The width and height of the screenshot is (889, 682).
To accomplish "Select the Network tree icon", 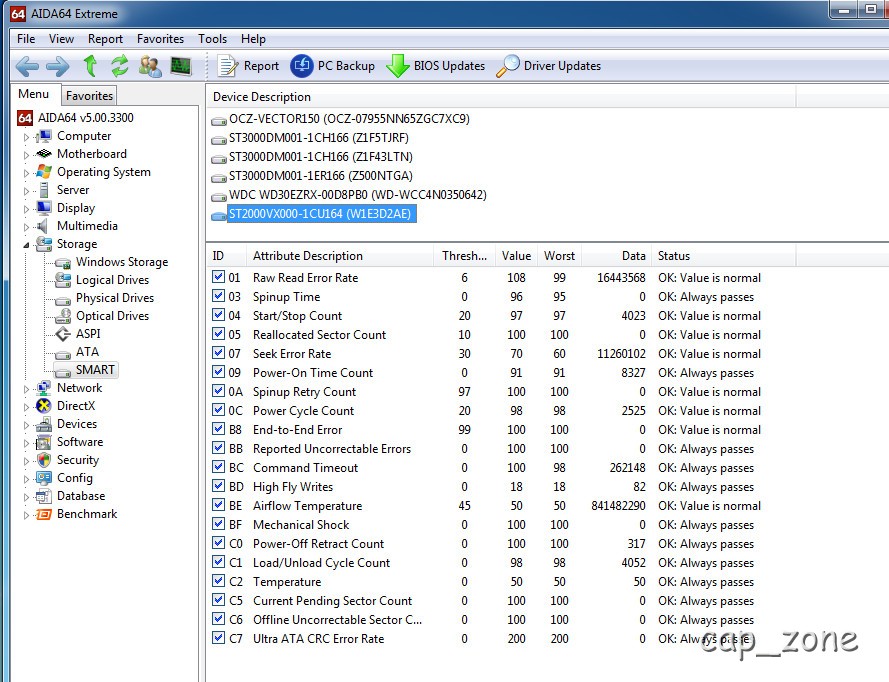I will (44, 388).
